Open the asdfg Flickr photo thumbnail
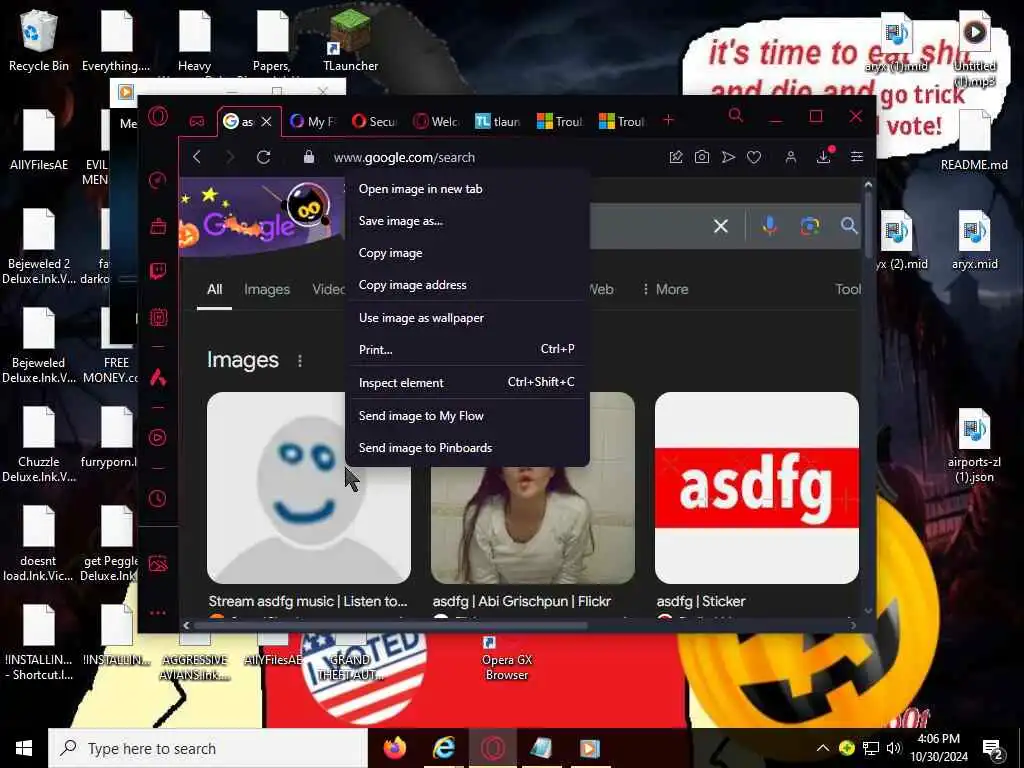 (533, 526)
